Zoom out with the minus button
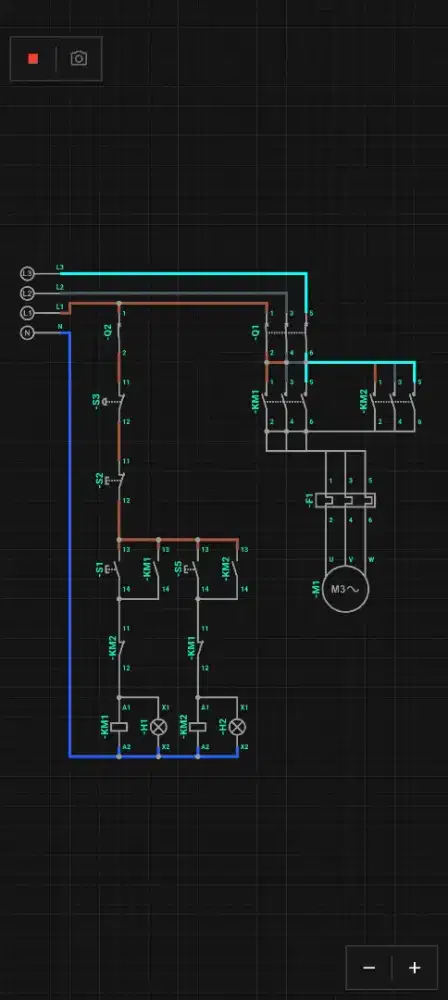448x1000 pixels. click(x=369, y=967)
